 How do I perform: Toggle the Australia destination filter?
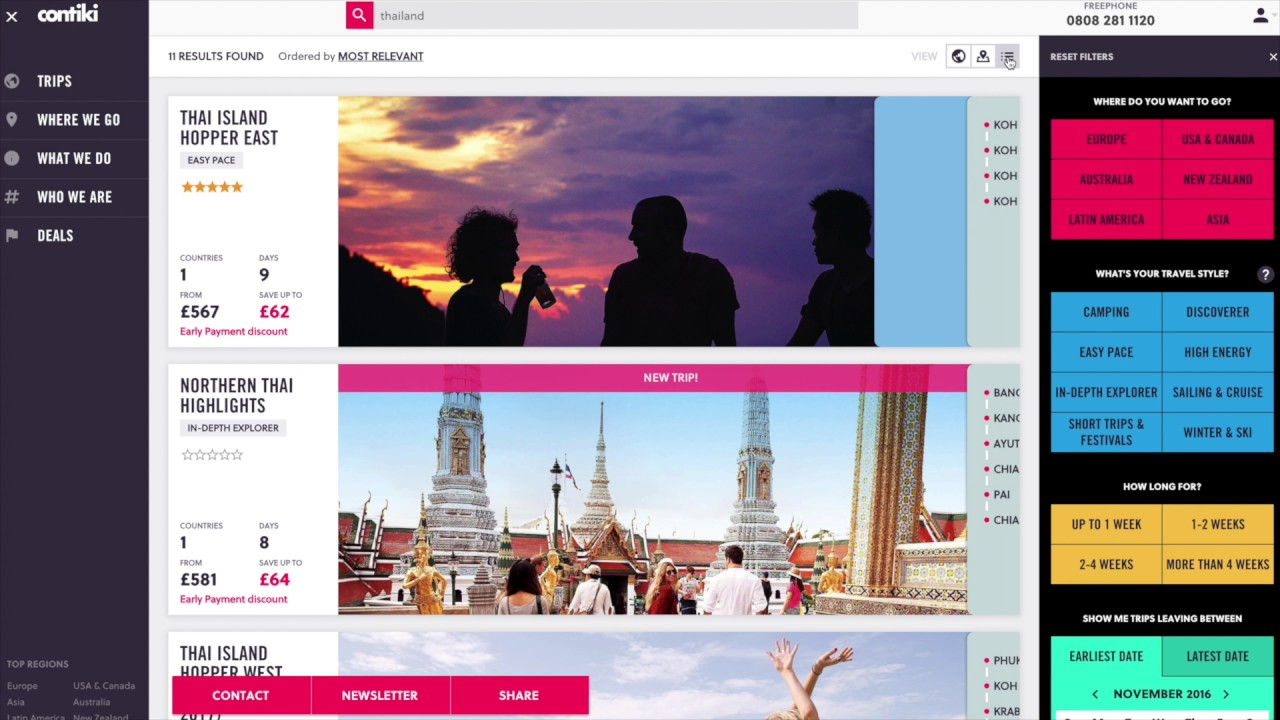tap(1106, 180)
